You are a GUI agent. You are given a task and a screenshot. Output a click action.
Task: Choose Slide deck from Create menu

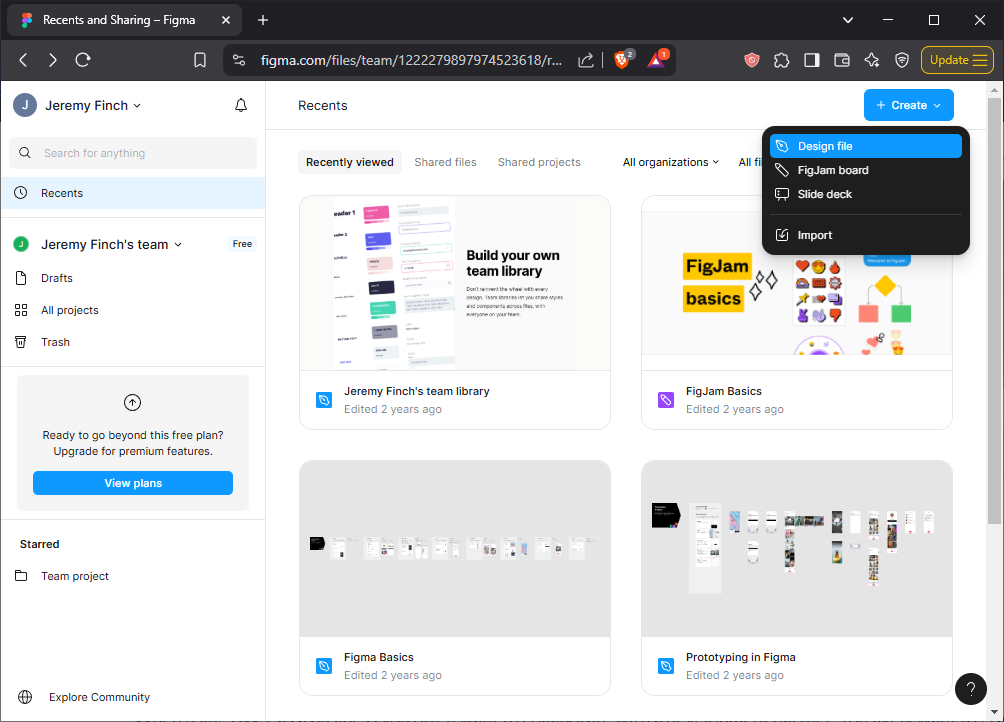point(866,194)
